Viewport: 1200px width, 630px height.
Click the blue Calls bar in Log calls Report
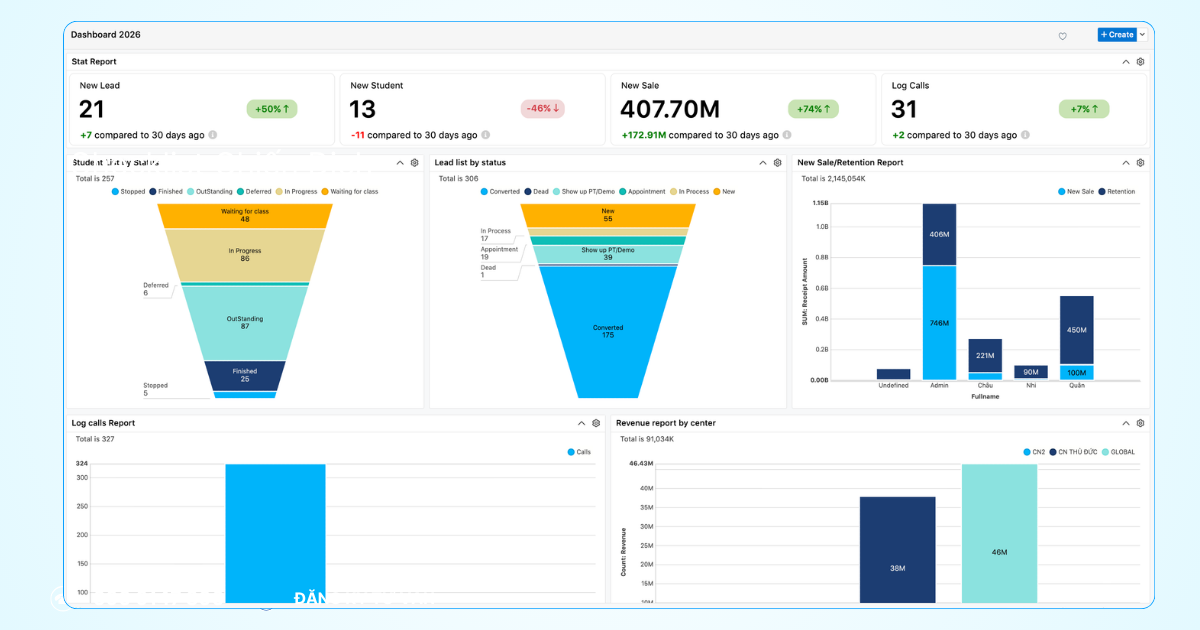tap(275, 533)
